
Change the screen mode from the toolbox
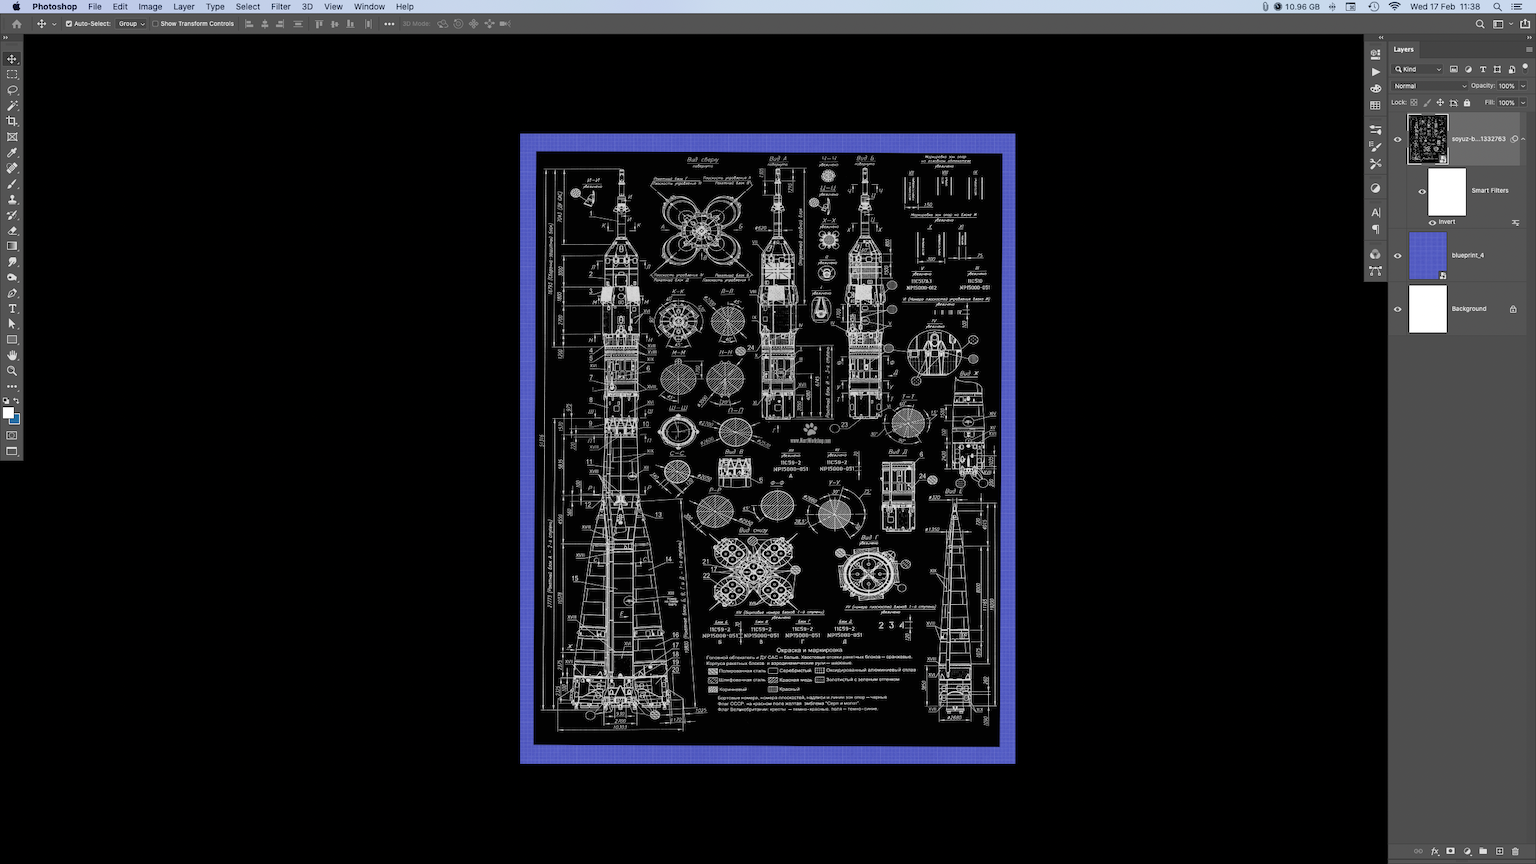12,451
